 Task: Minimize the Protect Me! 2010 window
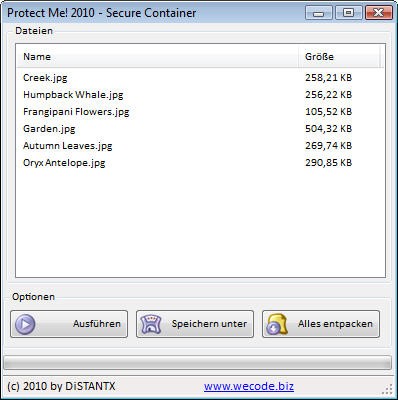pyautogui.click(x=319, y=13)
